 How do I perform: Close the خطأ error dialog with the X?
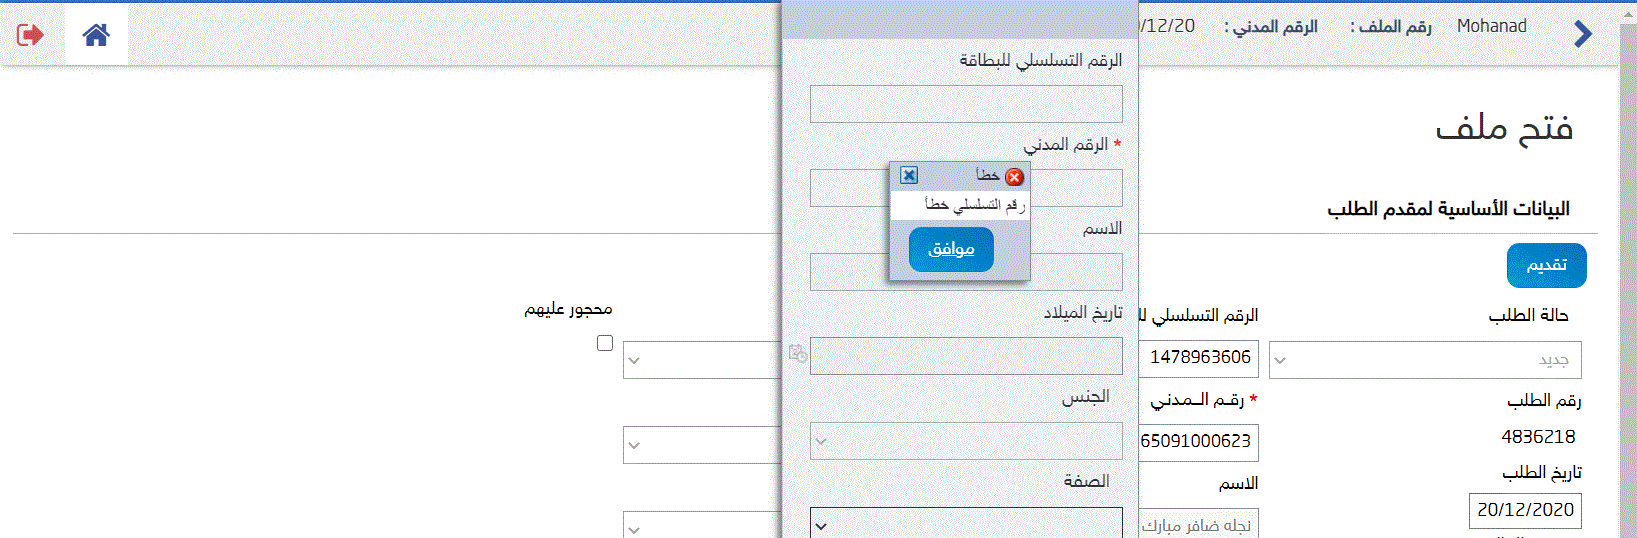click(909, 175)
